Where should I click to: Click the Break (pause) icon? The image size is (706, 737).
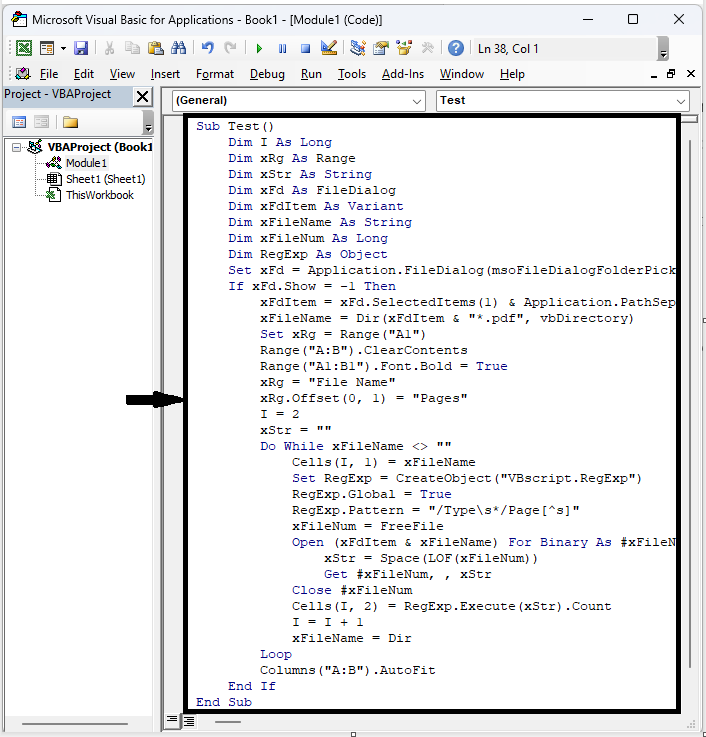[x=282, y=48]
